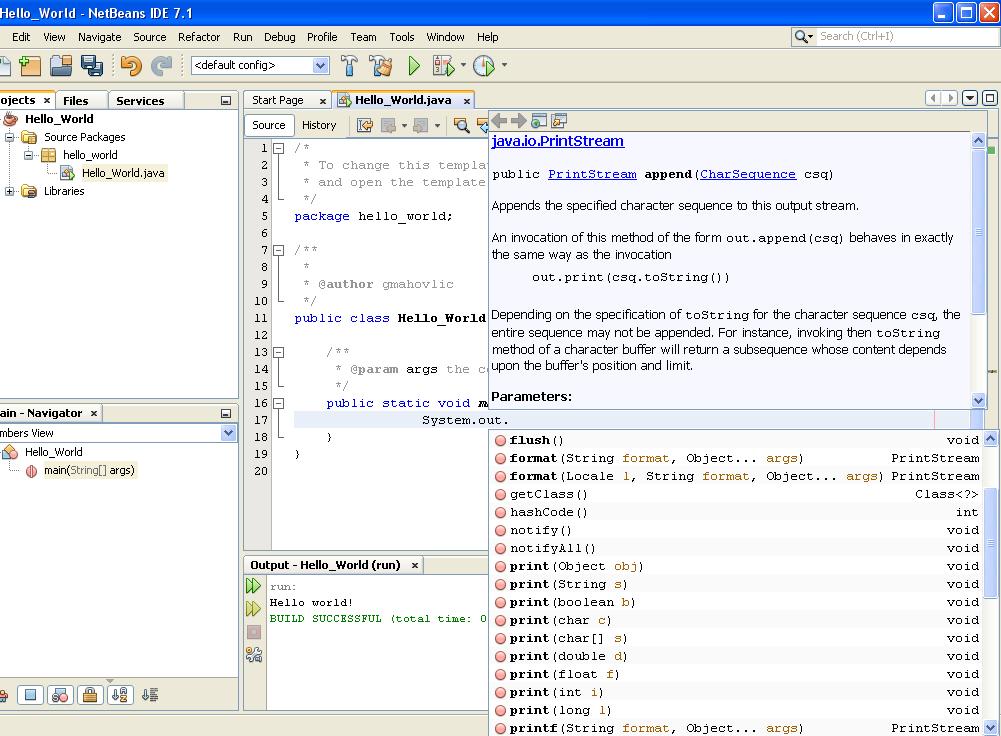Viewport: 1001px width, 736px height.
Task: Click the New Project icon
Action: (31, 66)
